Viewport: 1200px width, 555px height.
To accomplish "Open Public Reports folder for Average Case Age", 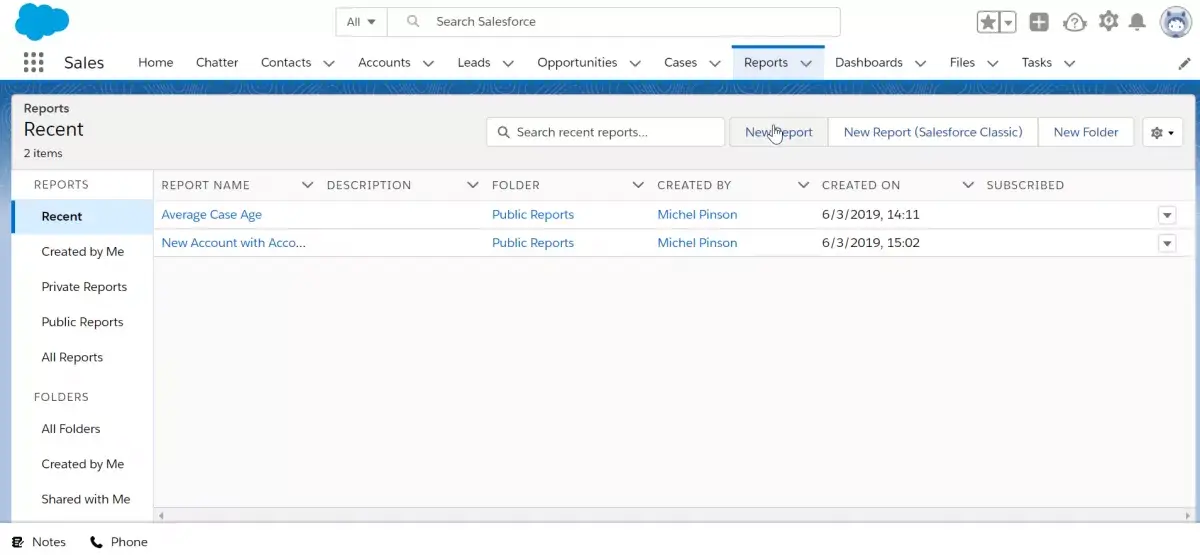I will click(533, 214).
